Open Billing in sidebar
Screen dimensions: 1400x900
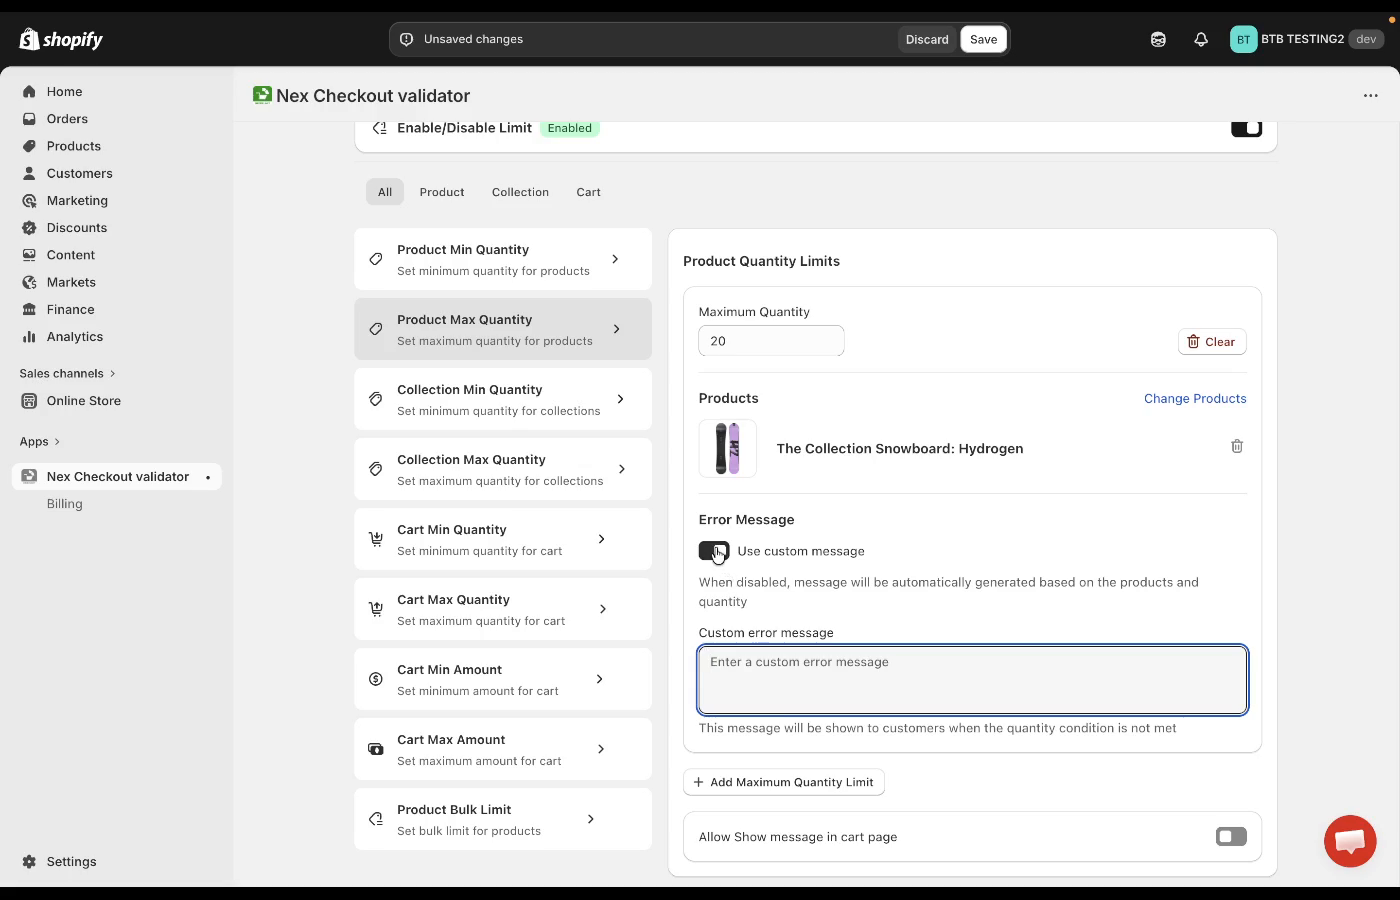pos(65,504)
